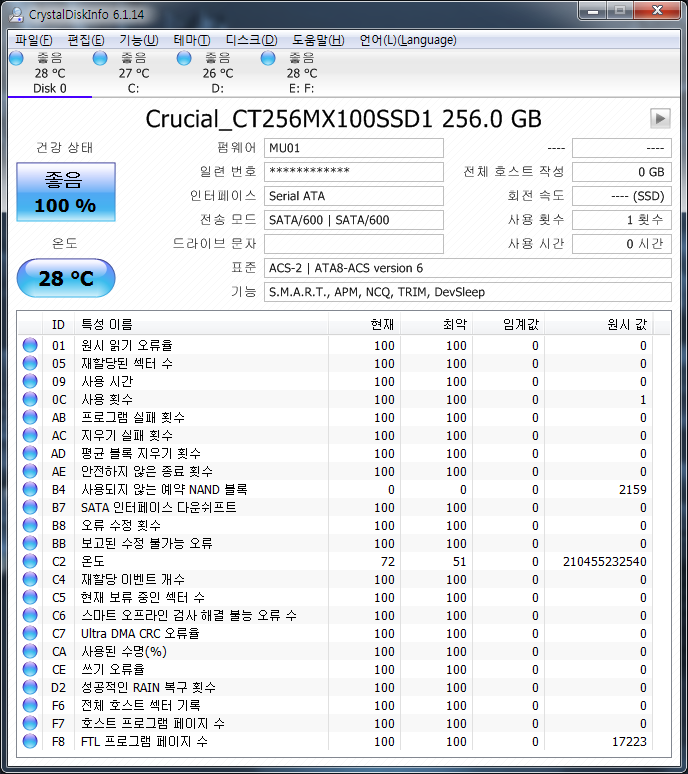
Task: Open the 언어(L)(Language) menu
Action: 408,40
